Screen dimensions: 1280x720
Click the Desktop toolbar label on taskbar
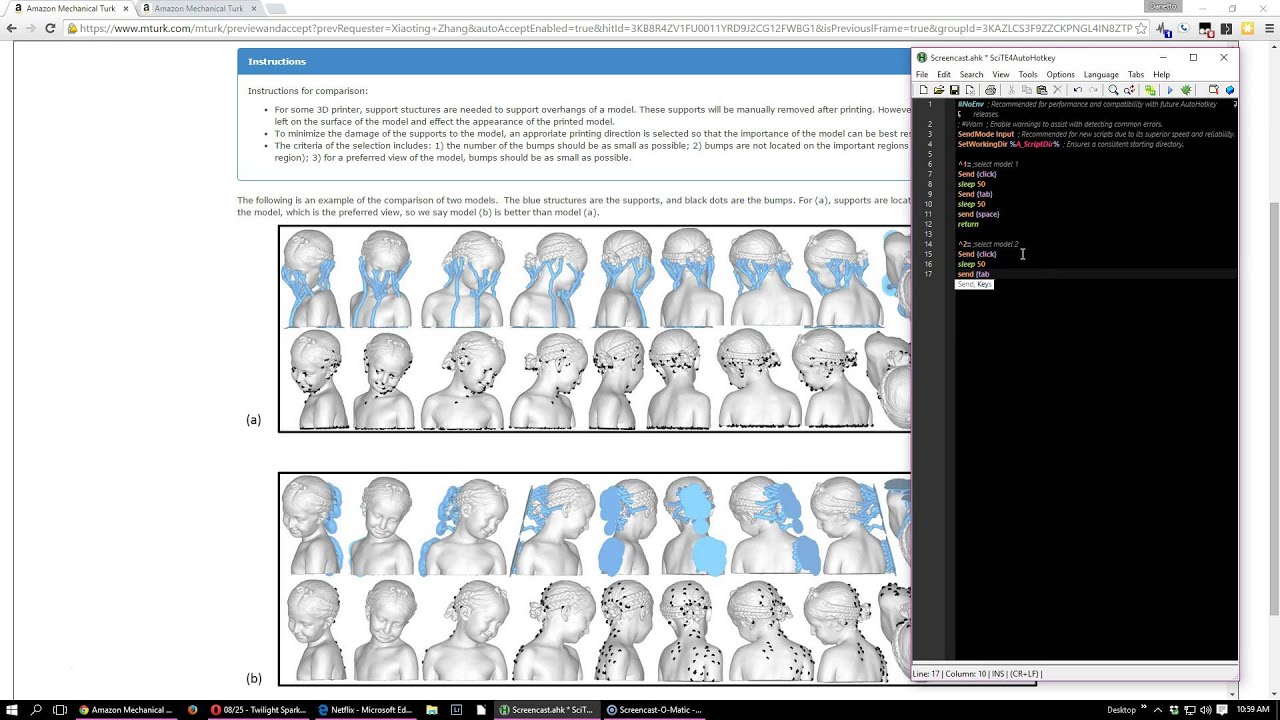click(x=1121, y=710)
